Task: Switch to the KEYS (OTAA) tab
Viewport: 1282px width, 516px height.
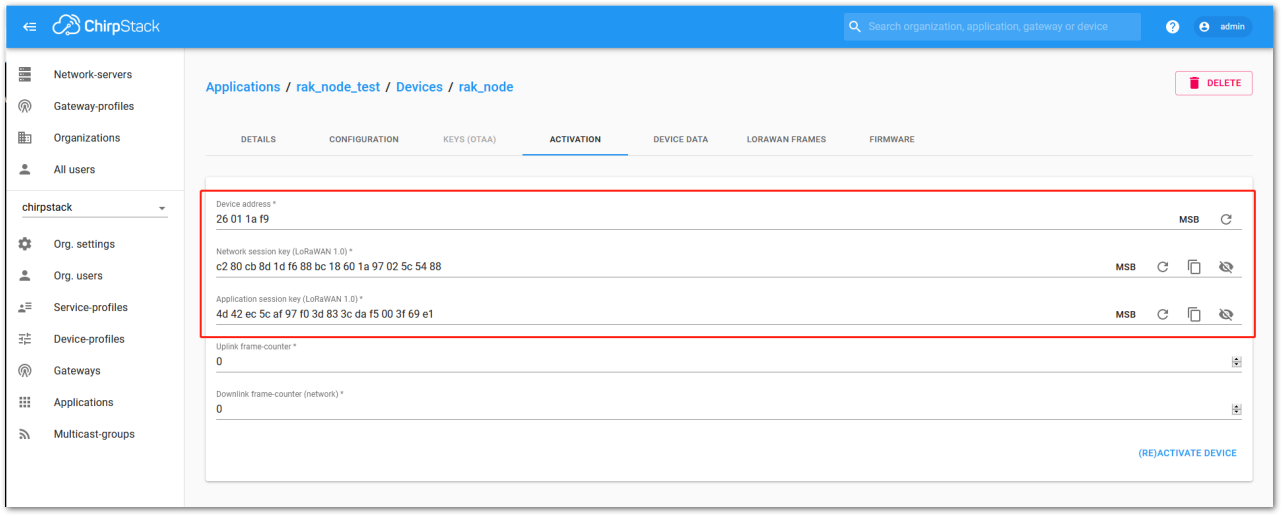Action: pyautogui.click(x=470, y=139)
